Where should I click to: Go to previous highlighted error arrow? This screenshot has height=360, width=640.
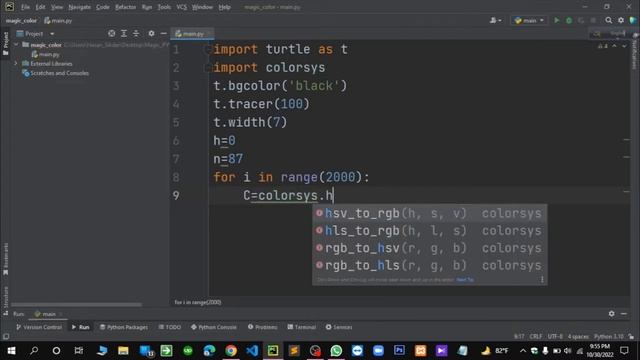point(614,46)
